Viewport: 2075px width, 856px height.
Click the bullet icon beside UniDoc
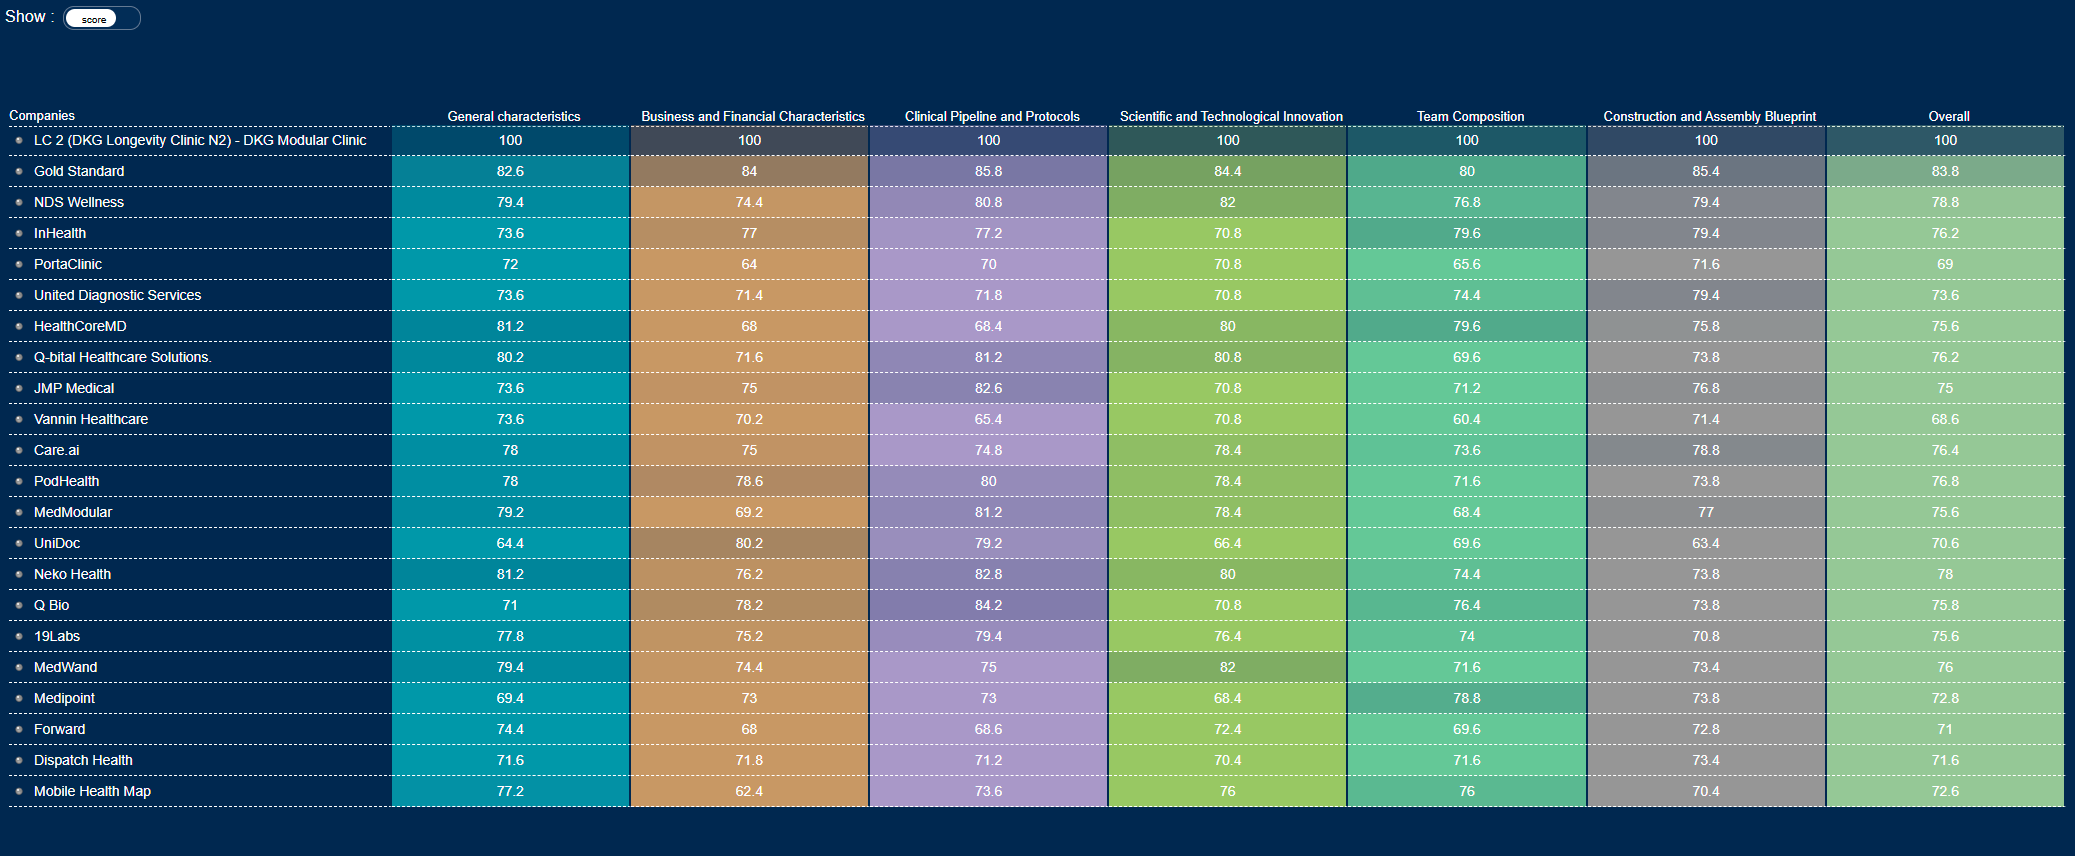coord(19,544)
